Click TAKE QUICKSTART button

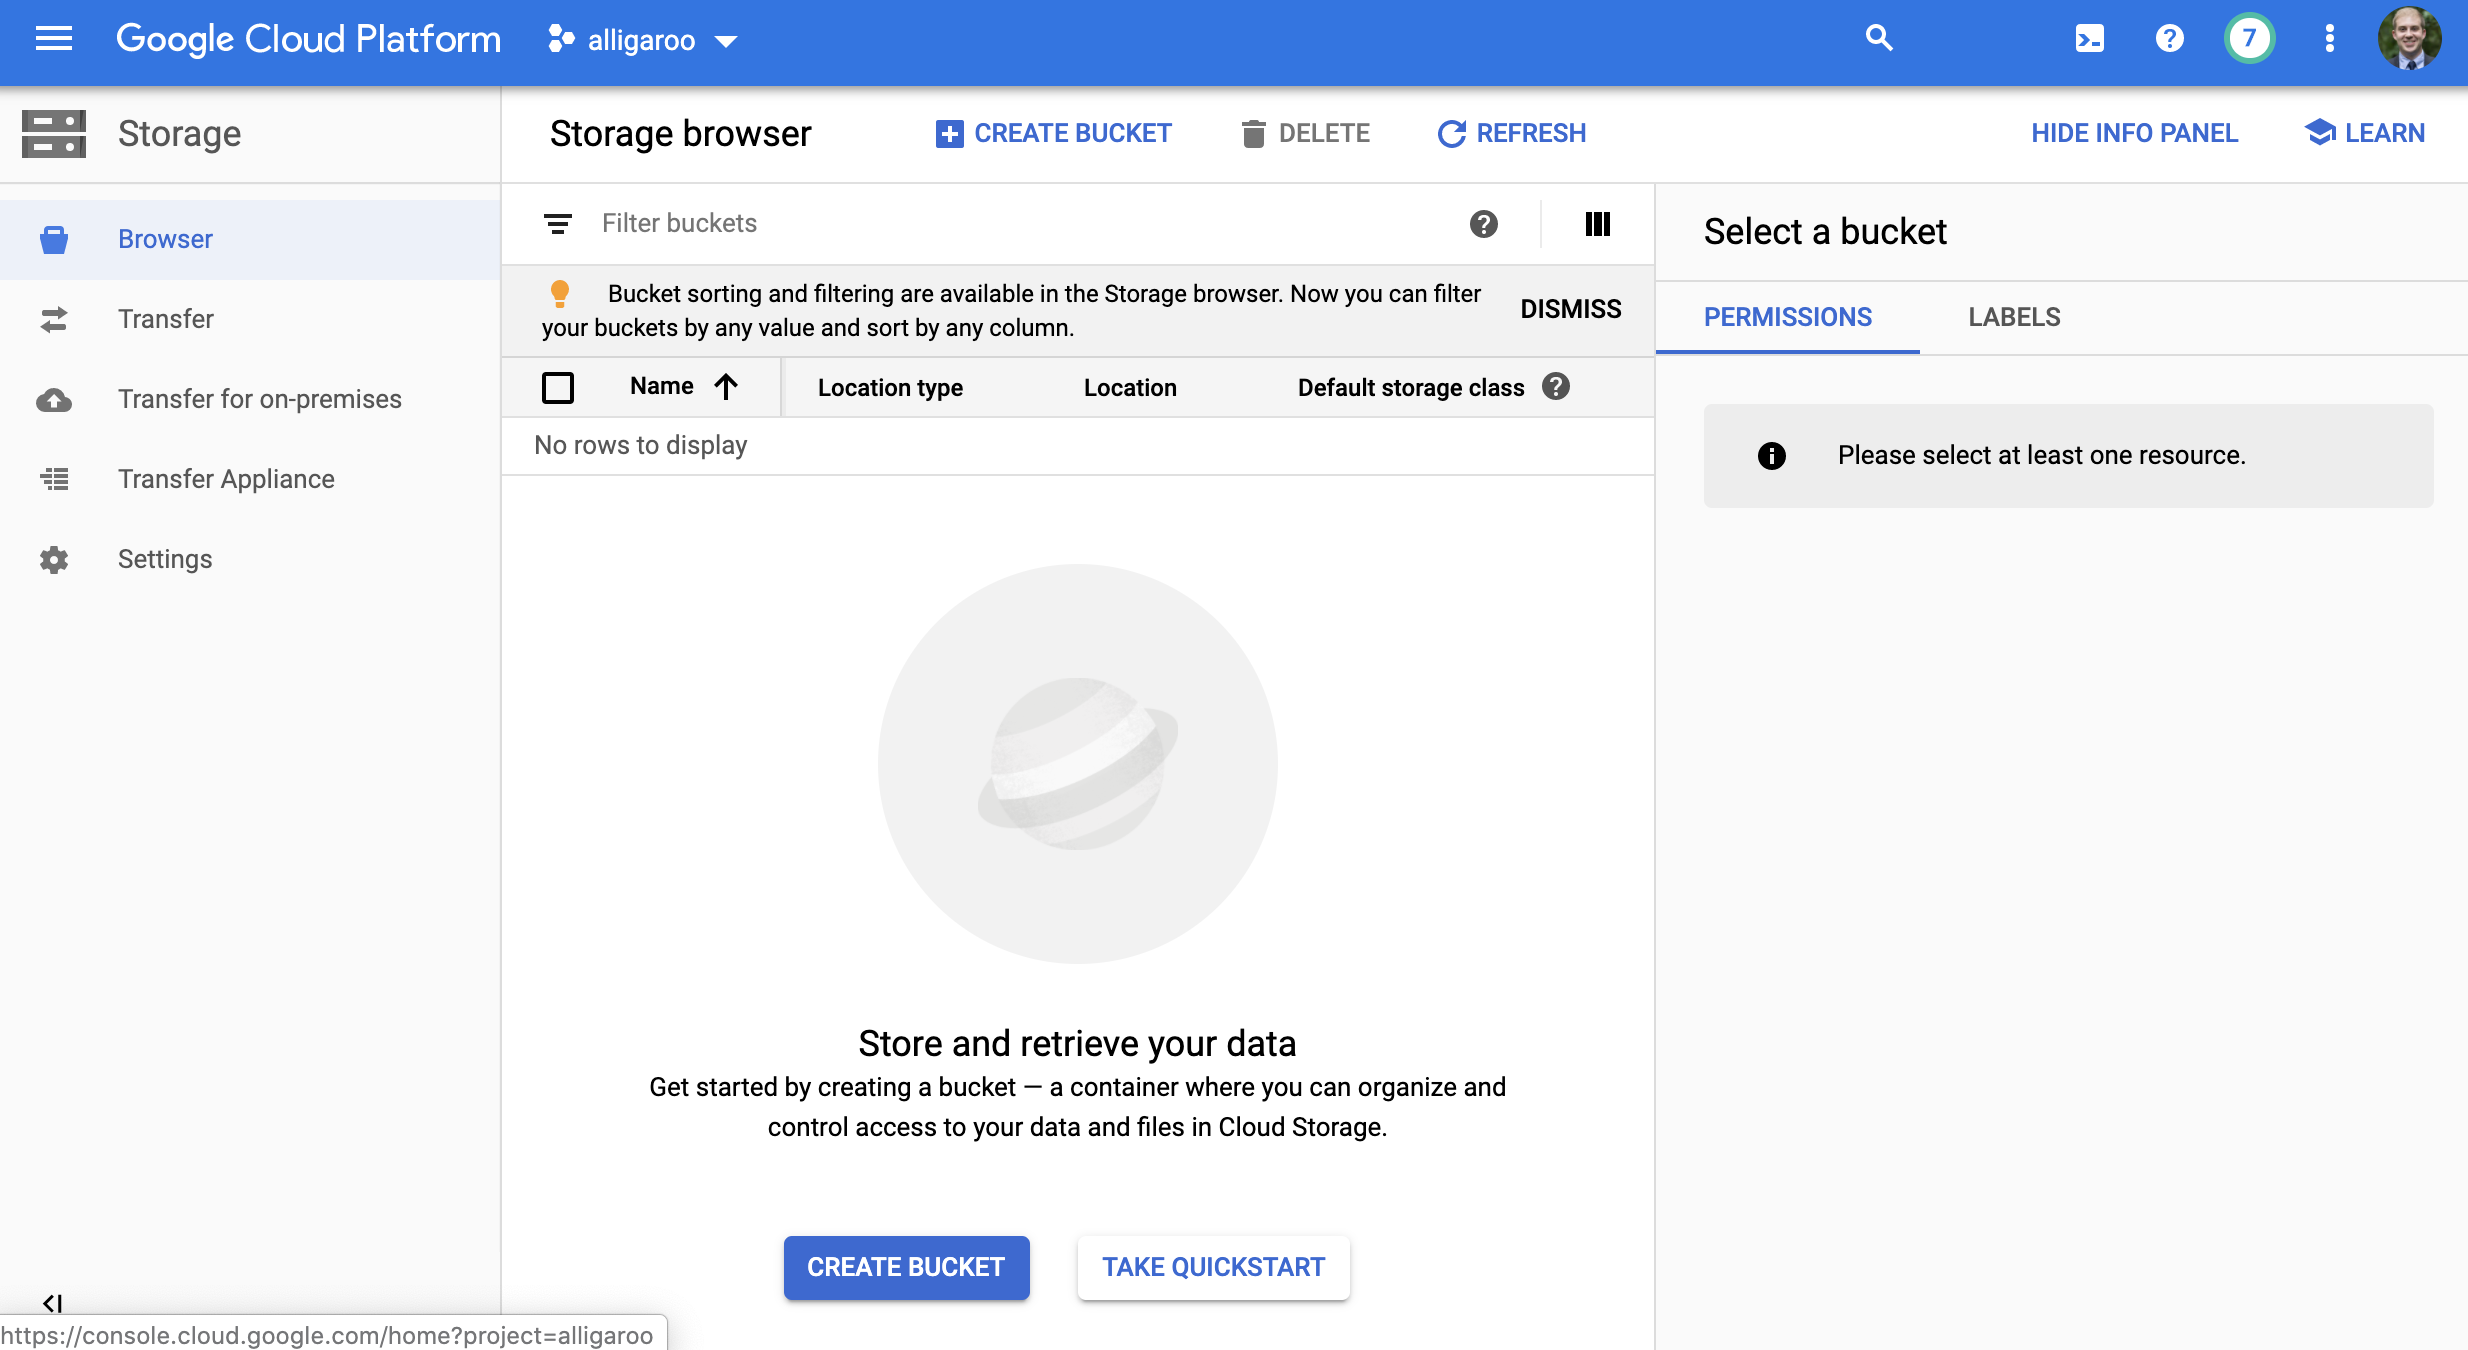(x=1213, y=1267)
